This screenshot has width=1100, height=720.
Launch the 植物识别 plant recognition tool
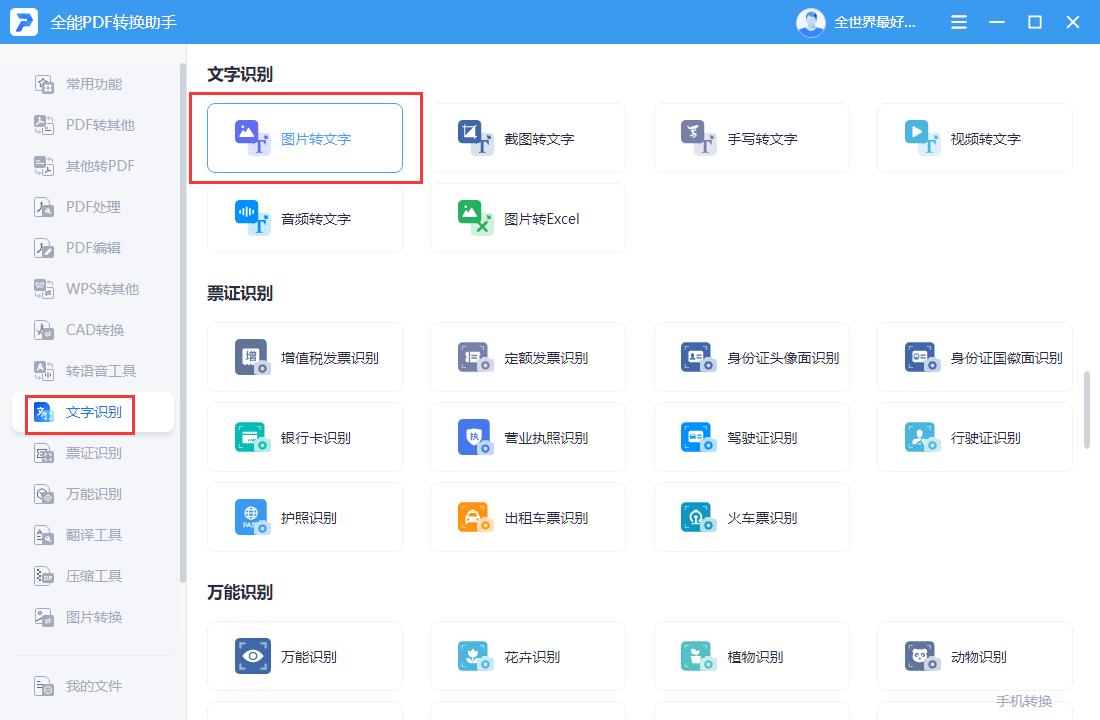click(752, 655)
